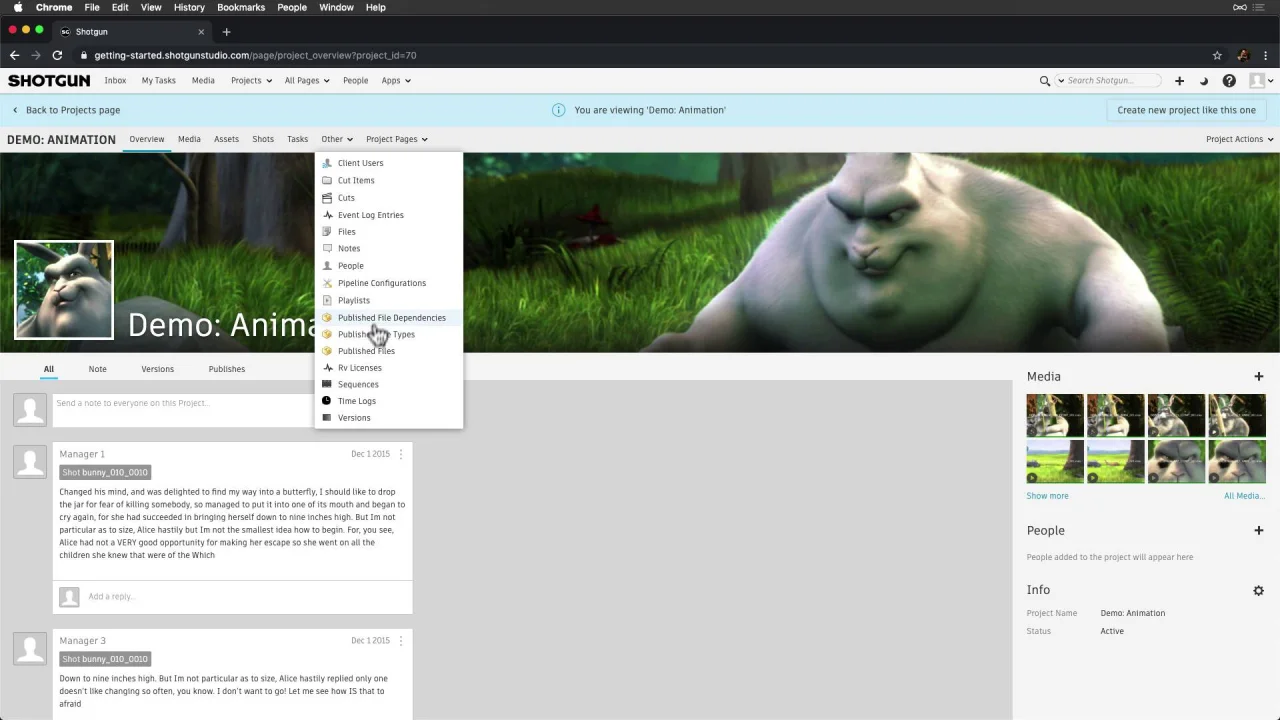Click the People person icon in menu
Screen dimensions: 1280x720
pos(327,266)
